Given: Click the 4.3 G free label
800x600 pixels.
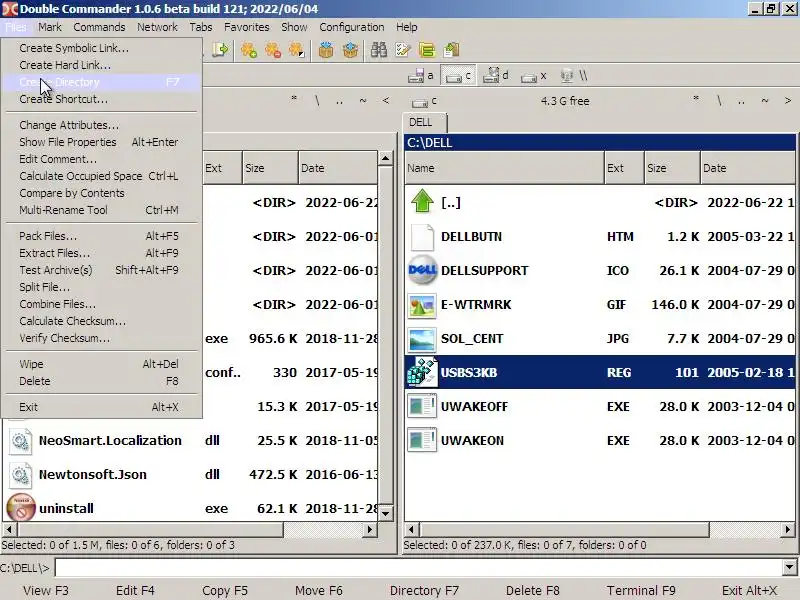Looking at the screenshot, I should click(565, 101).
